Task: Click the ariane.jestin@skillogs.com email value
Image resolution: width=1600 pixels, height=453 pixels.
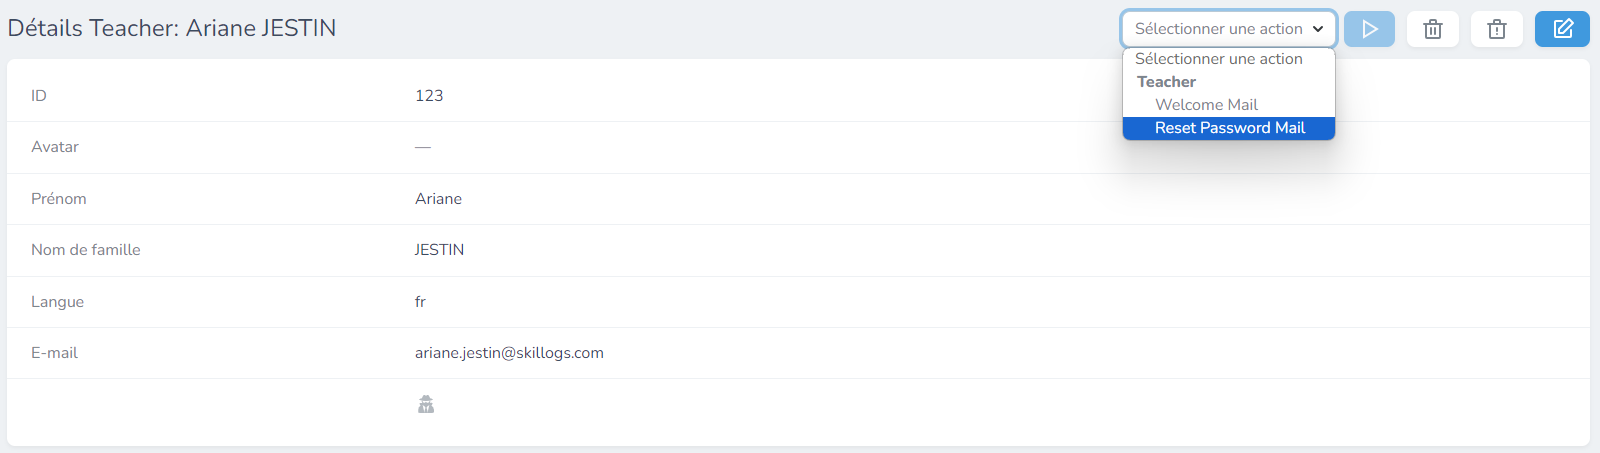Action: [x=509, y=353]
